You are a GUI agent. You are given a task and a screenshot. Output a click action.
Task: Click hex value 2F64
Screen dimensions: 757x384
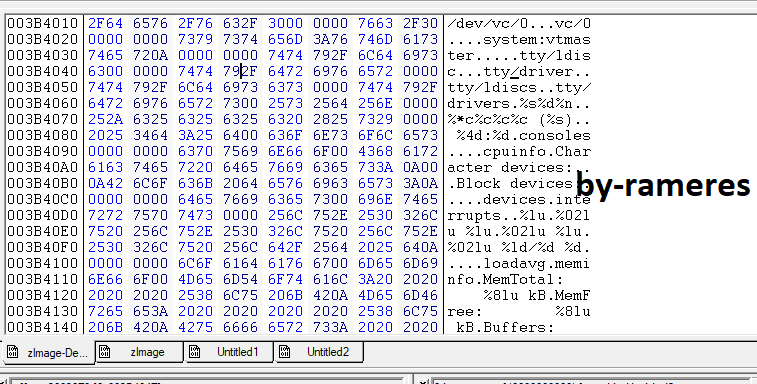click(x=105, y=23)
